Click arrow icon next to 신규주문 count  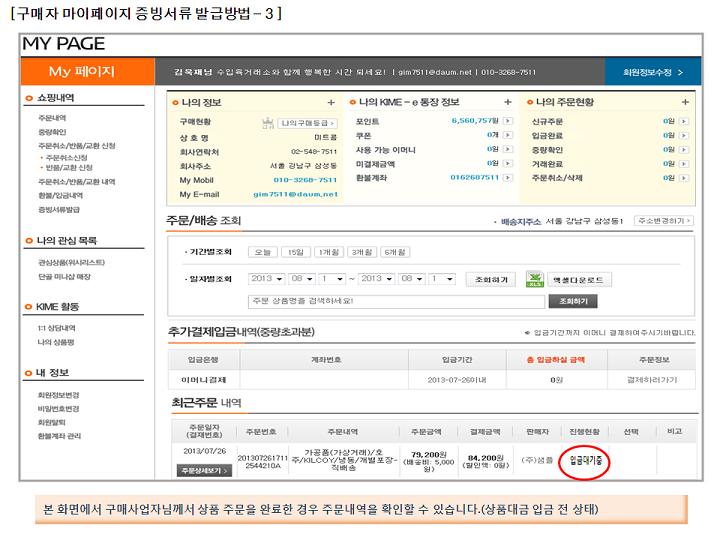[x=684, y=120]
